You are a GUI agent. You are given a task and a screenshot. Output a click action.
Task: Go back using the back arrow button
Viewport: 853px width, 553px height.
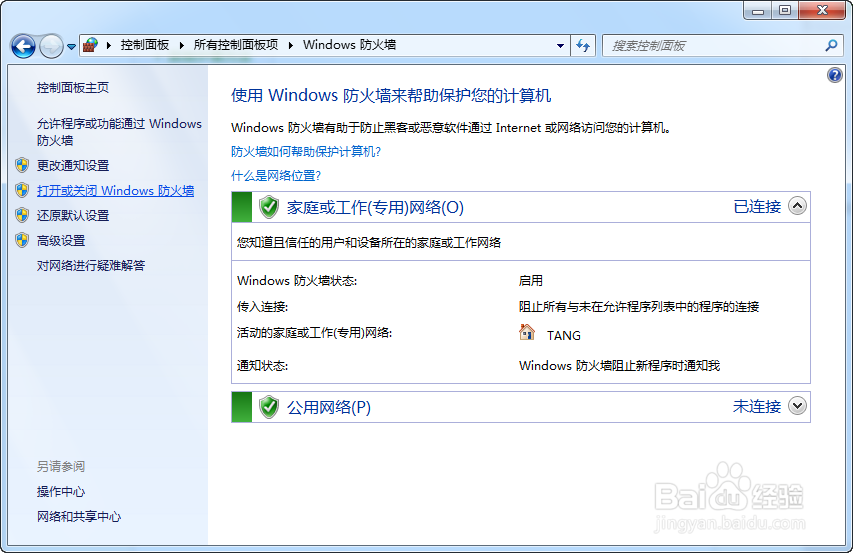pos(23,46)
